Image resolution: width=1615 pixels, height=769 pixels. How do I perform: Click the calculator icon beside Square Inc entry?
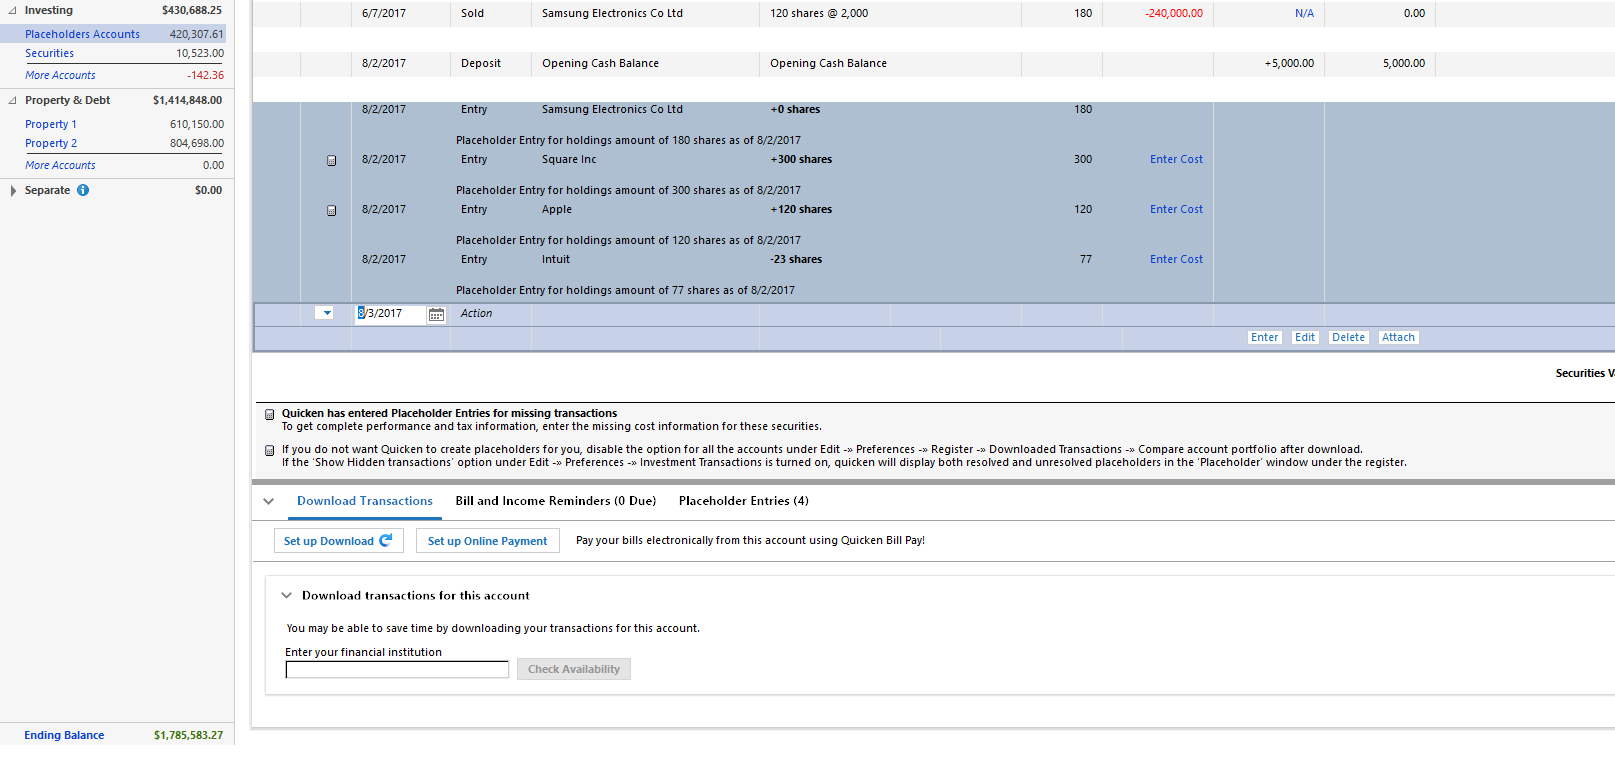click(331, 160)
